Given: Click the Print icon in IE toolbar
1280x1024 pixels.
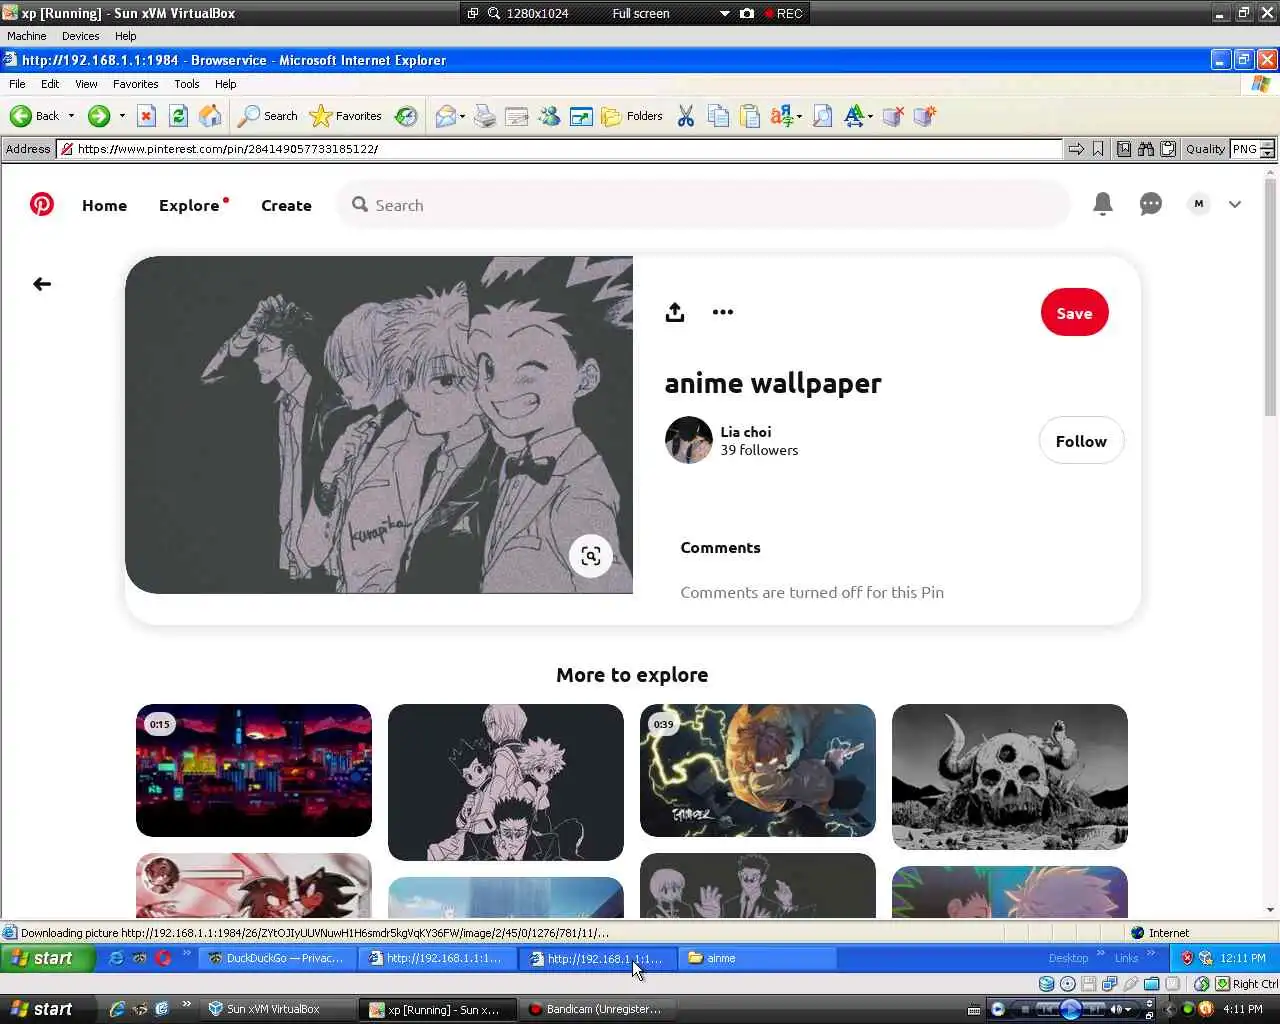Looking at the screenshot, I should (x=485, y=116).
